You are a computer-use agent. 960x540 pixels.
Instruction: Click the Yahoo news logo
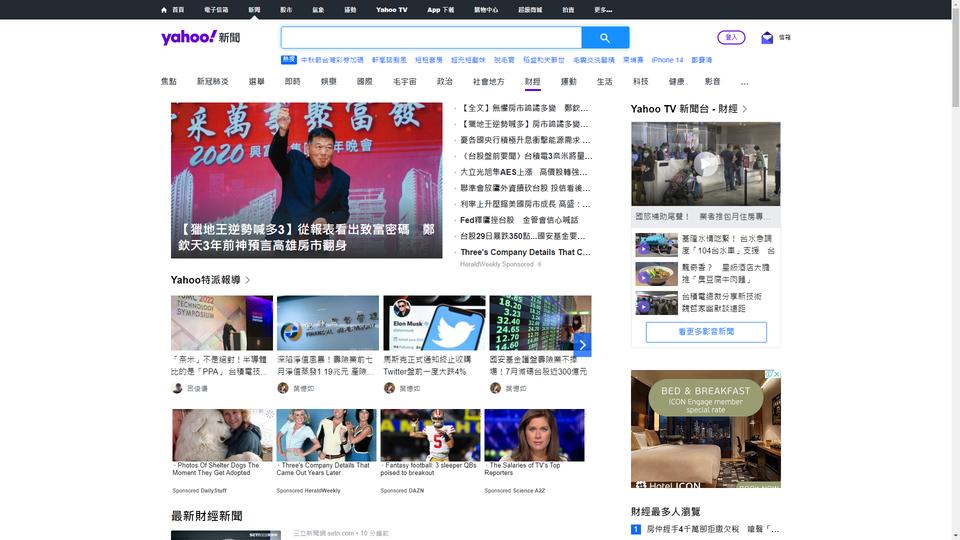point(200,37)
